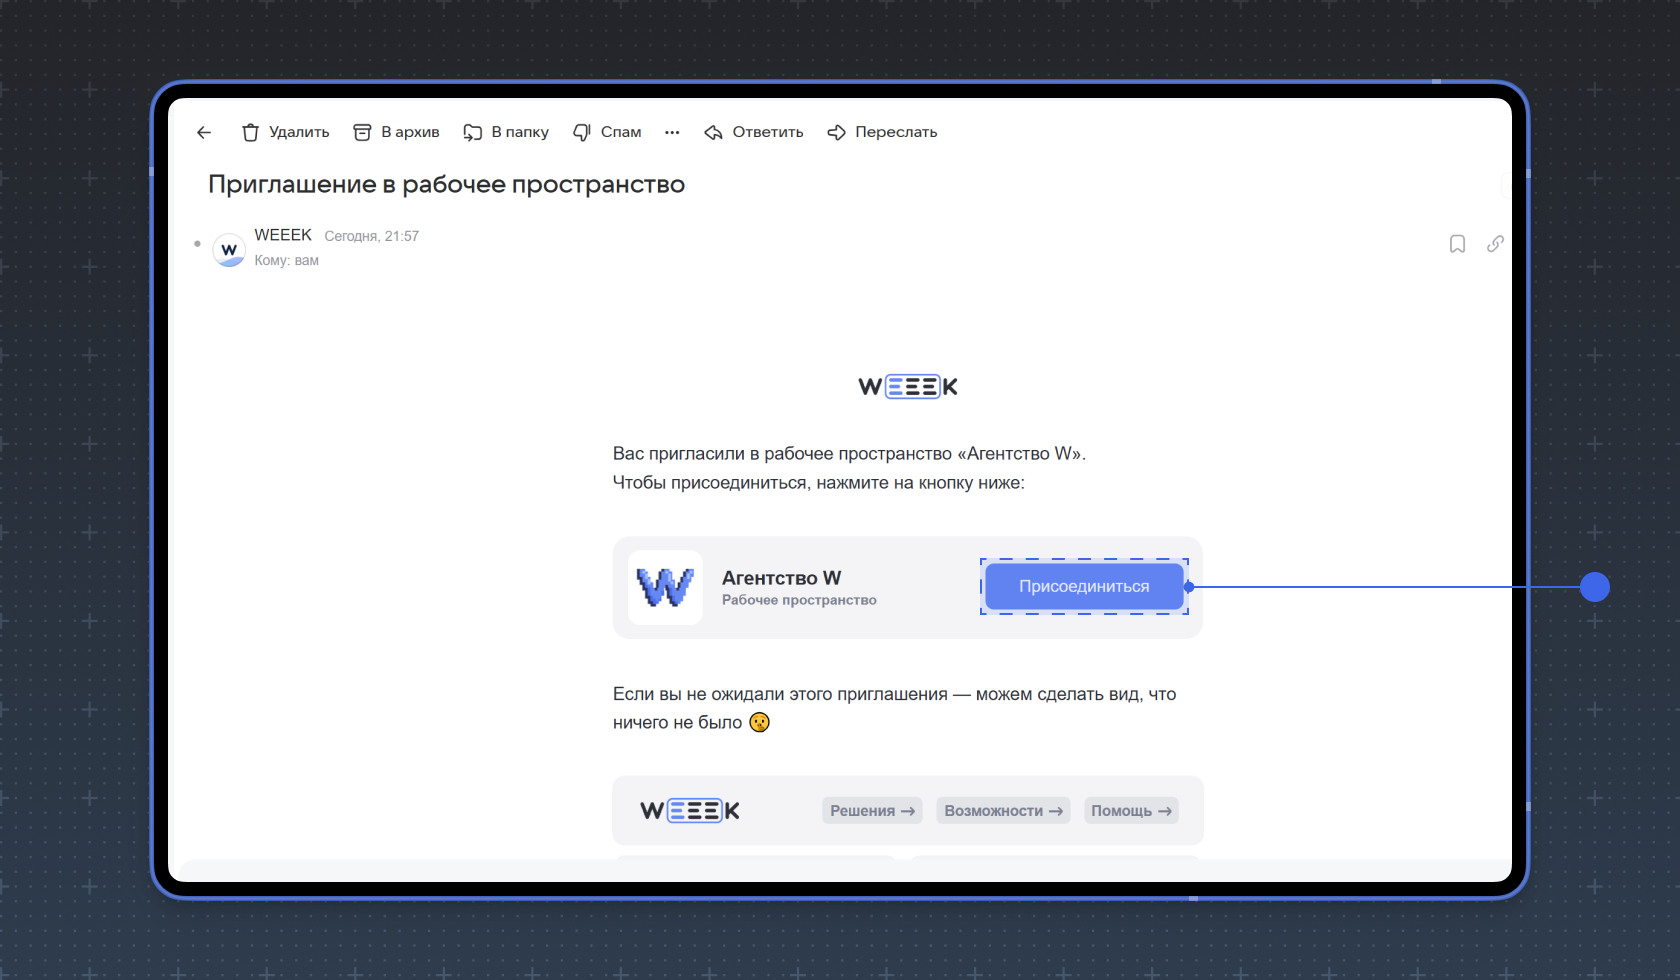Click the trash icon to delete email
Image resolution: width=1680 pixels, height=980 pixels.
pyautogui.click(x=250, y=132)
